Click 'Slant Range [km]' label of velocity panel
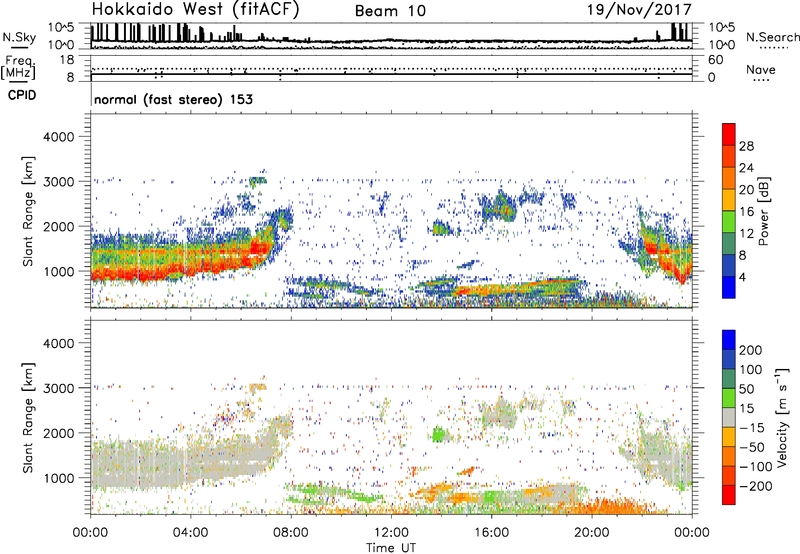Screen dimensions: 800x554 28,418
